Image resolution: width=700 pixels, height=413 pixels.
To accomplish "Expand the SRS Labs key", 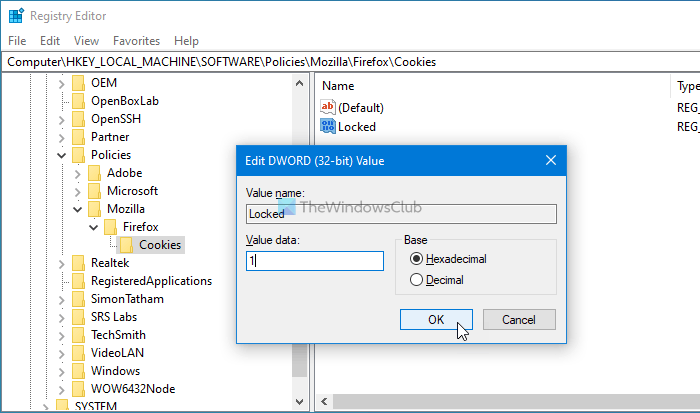I will click(x=62, y=317).
